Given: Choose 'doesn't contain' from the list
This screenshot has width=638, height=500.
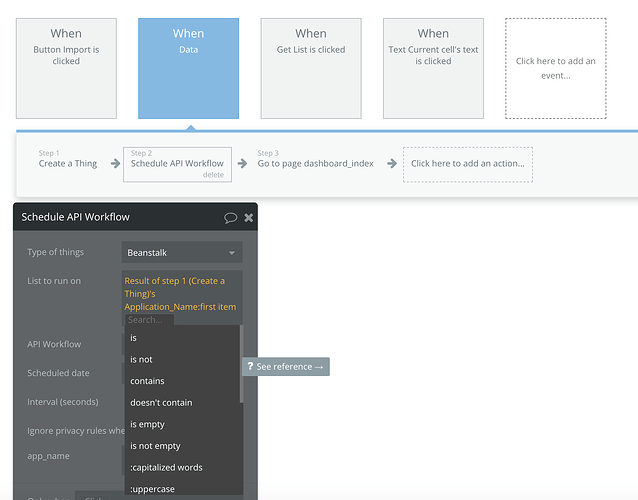Looking at the screenshot, I should pyautogui.click(x=182, y=402).
